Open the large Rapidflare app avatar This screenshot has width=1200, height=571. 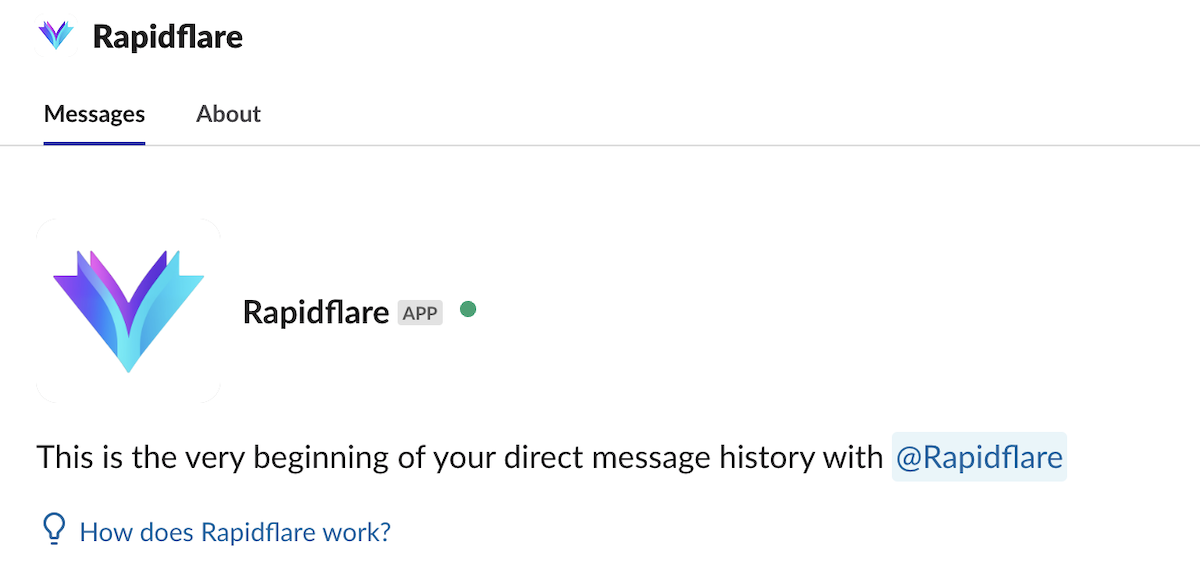click(128, 311)
